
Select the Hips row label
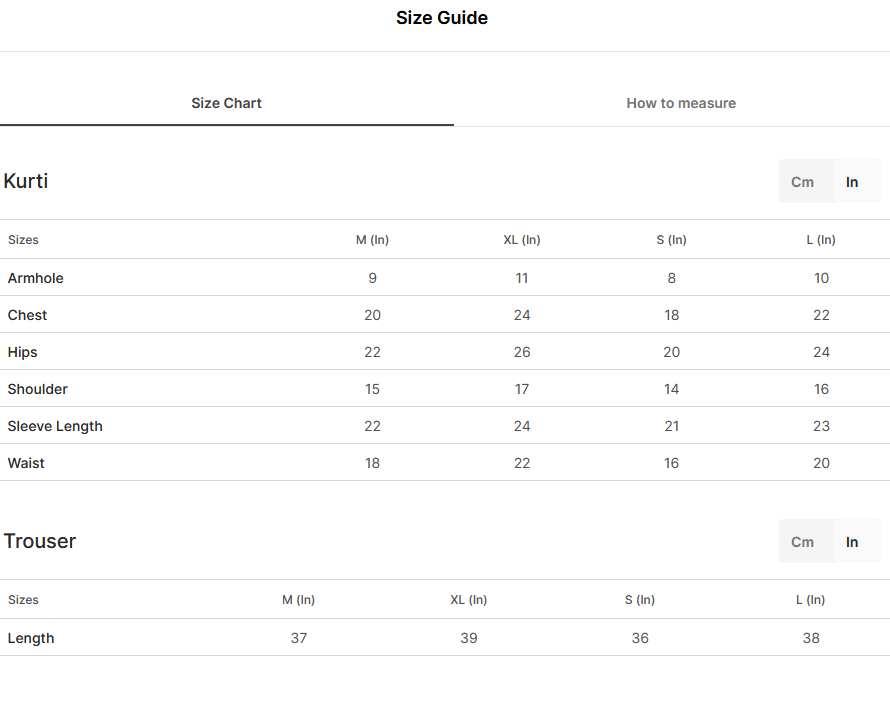tap(23, 352)
